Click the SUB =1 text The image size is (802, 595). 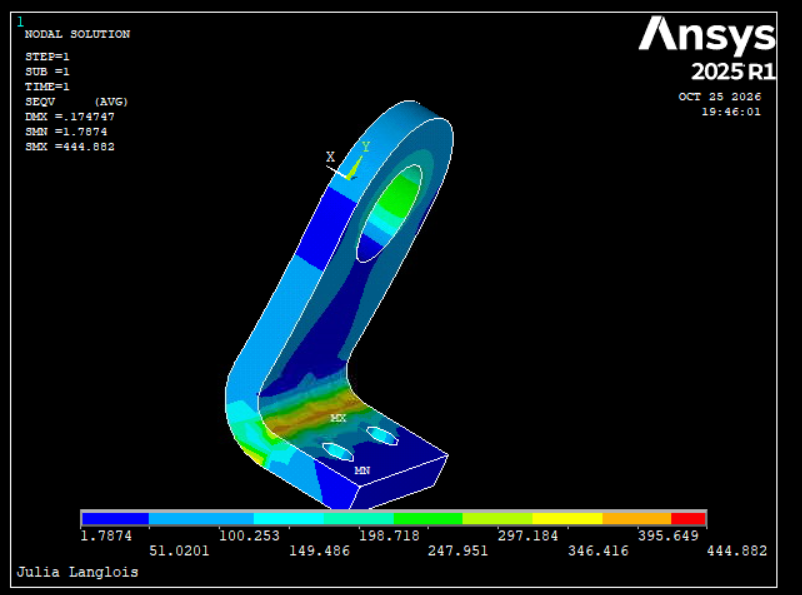click(x=47, y=72)
